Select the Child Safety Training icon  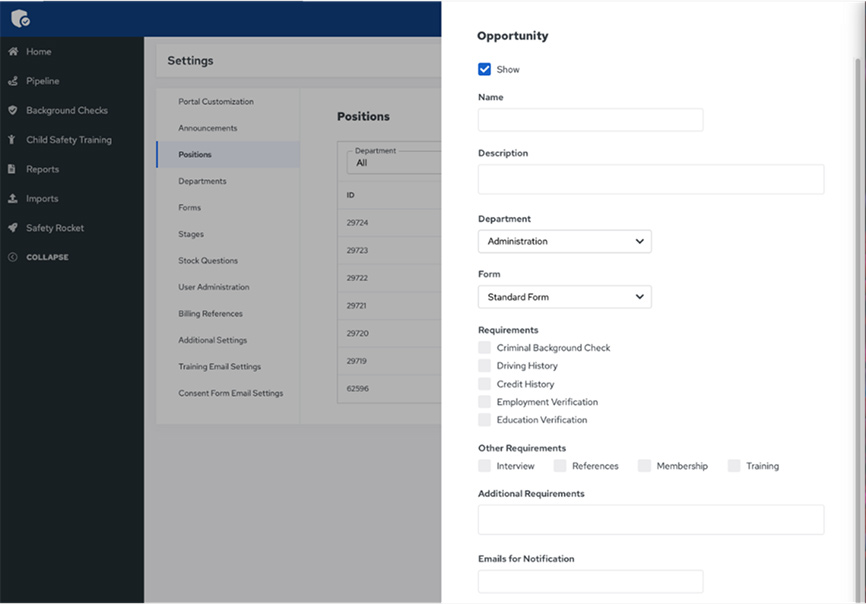13,140
